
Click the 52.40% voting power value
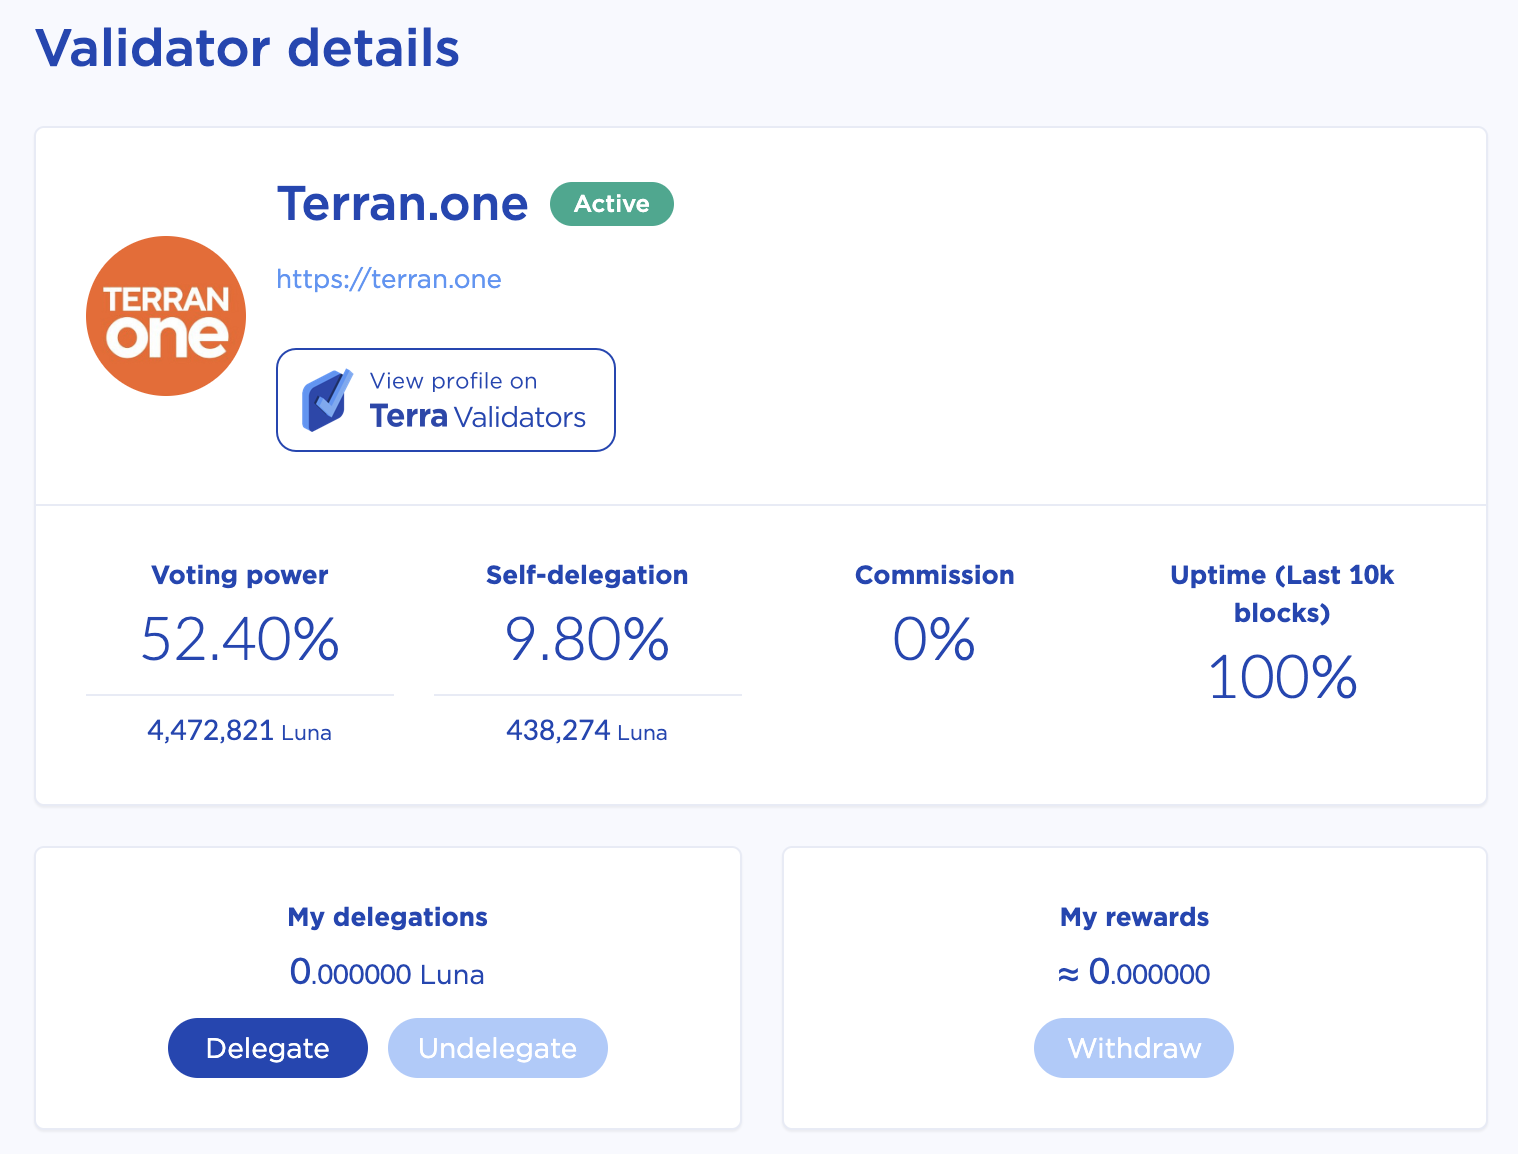coord(240,639)
